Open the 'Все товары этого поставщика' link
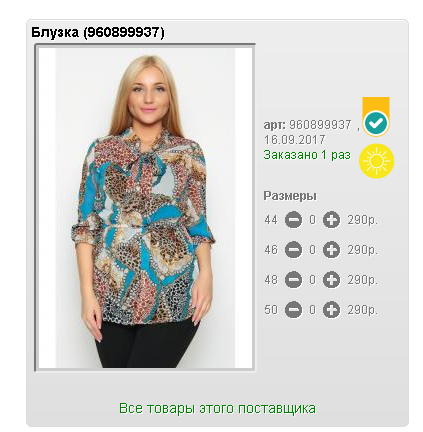This screenshot has width=423, height=432. click(217, 408)
